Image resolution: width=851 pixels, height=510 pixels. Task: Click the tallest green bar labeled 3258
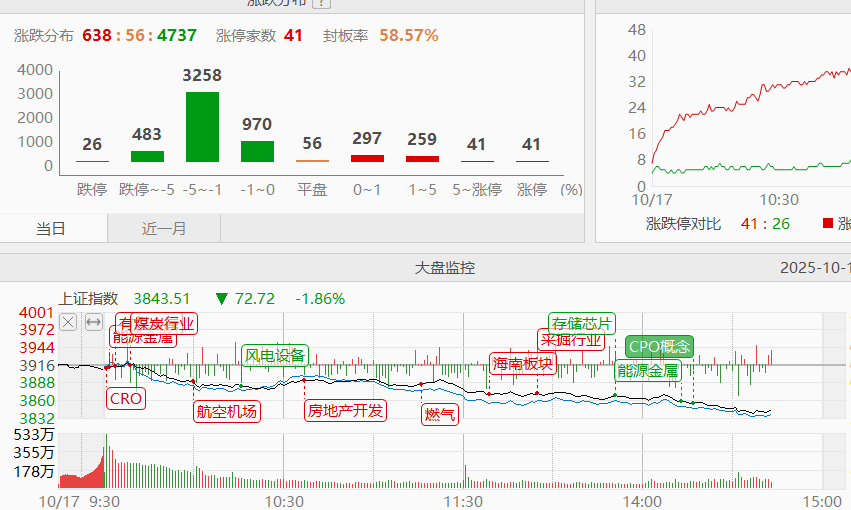[202, 126]
